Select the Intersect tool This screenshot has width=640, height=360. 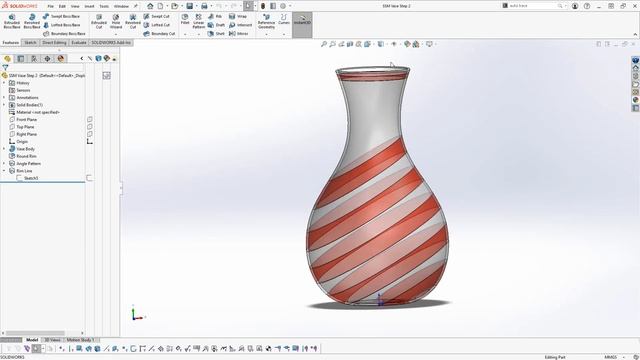click(240, 25)
